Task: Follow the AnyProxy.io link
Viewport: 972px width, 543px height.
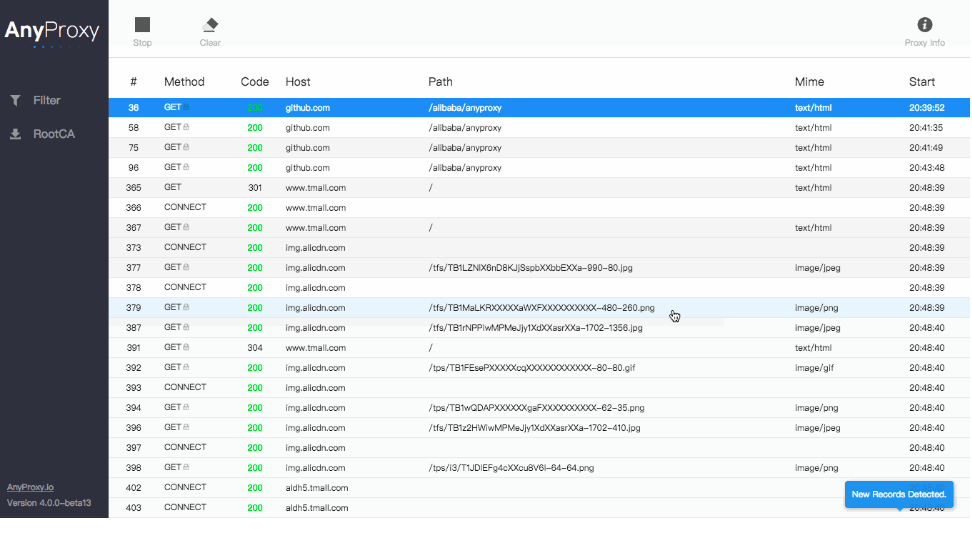Action: point(30,487)
